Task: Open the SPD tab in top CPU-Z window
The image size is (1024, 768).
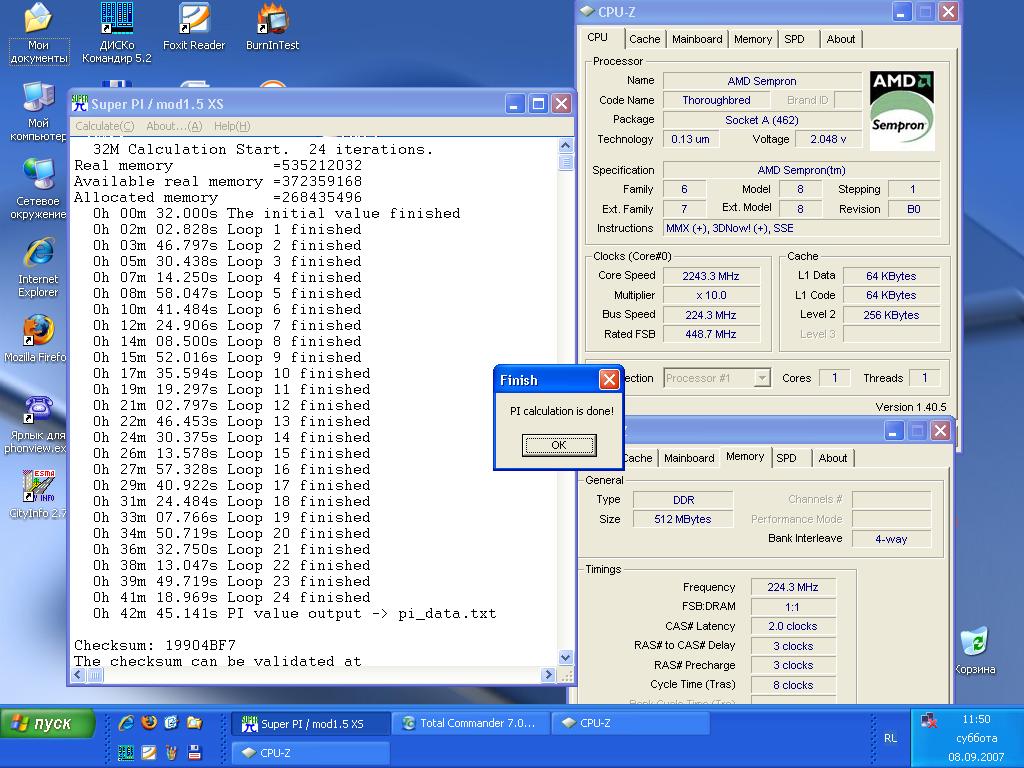Action: [794, 39]
